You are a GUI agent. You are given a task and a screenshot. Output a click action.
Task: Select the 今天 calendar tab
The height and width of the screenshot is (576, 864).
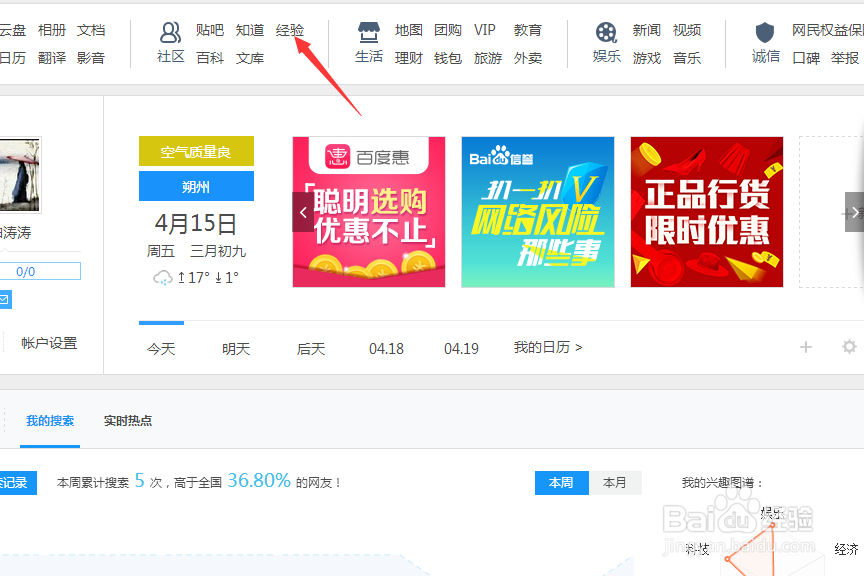click(161, 348)
